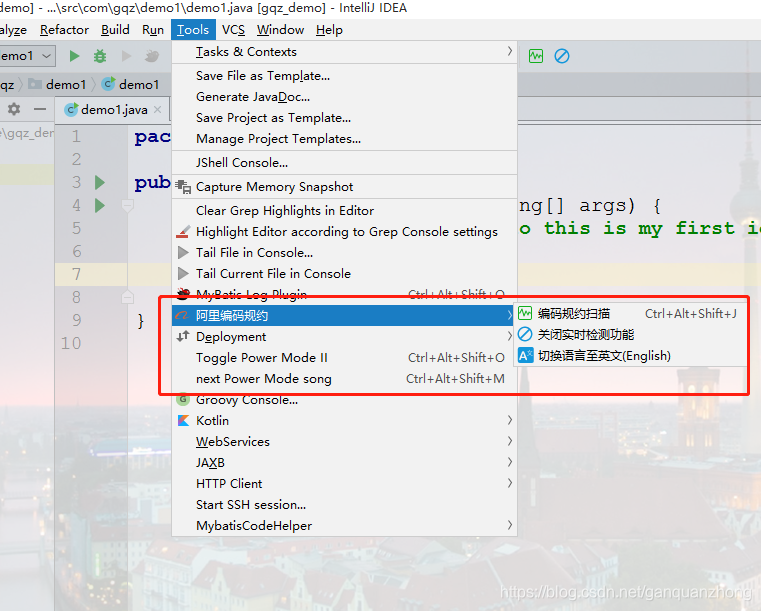Click the run gutter arrow on line 3

(100, 182)
